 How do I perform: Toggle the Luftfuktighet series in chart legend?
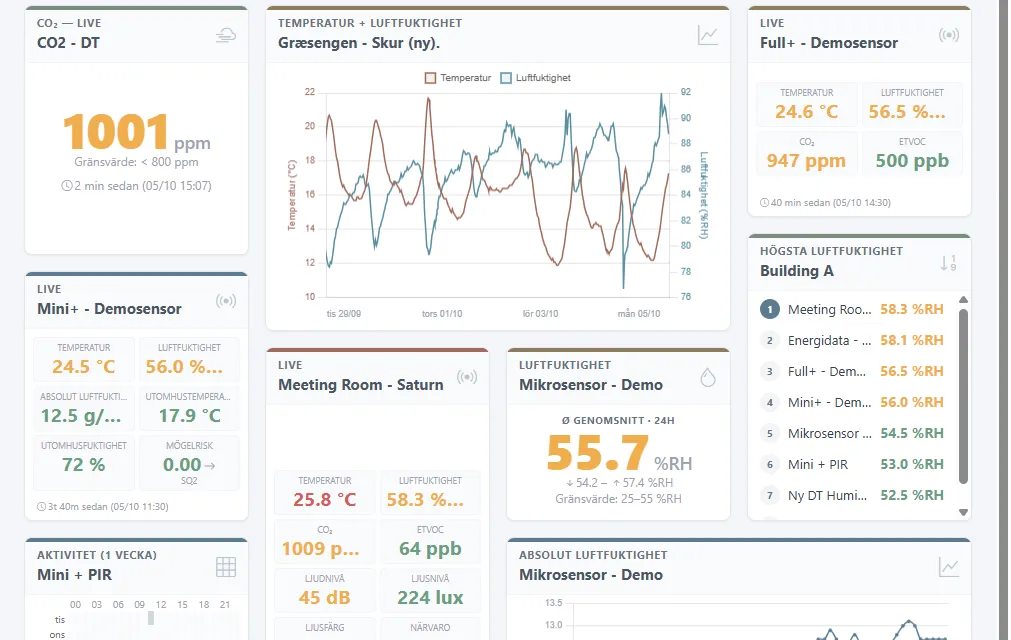click(536, 78)
